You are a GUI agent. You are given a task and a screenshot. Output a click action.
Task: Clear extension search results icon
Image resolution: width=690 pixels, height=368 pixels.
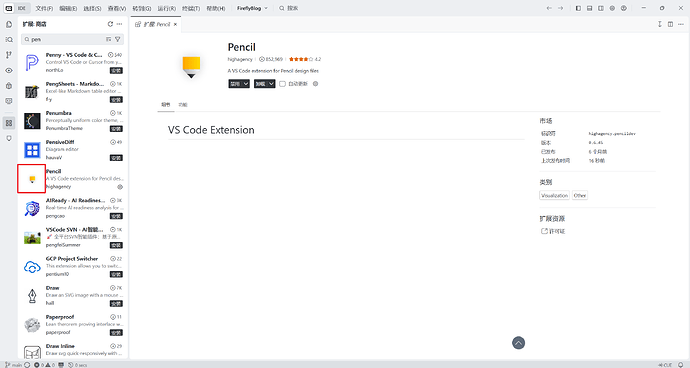[x=108, y=39]
